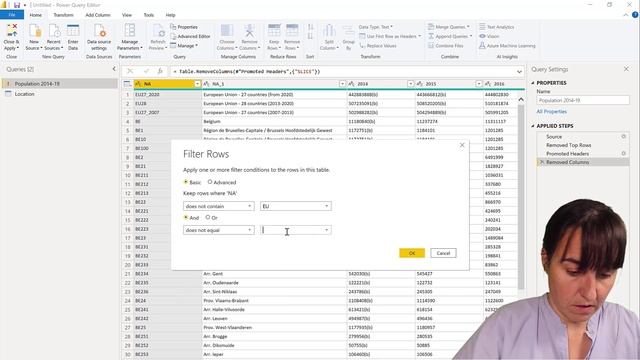Open Recent Sources
Screen dimensions: 640x360
[53, 37]
